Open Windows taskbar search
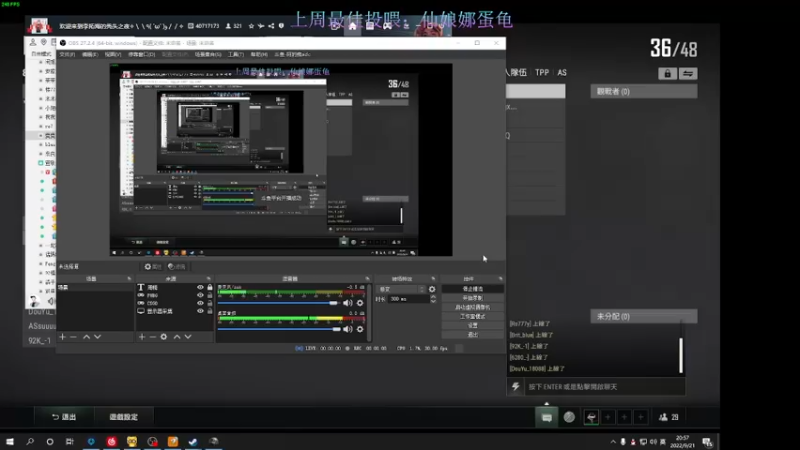Screen dimensions: 800x450 [x=30, y=442]
